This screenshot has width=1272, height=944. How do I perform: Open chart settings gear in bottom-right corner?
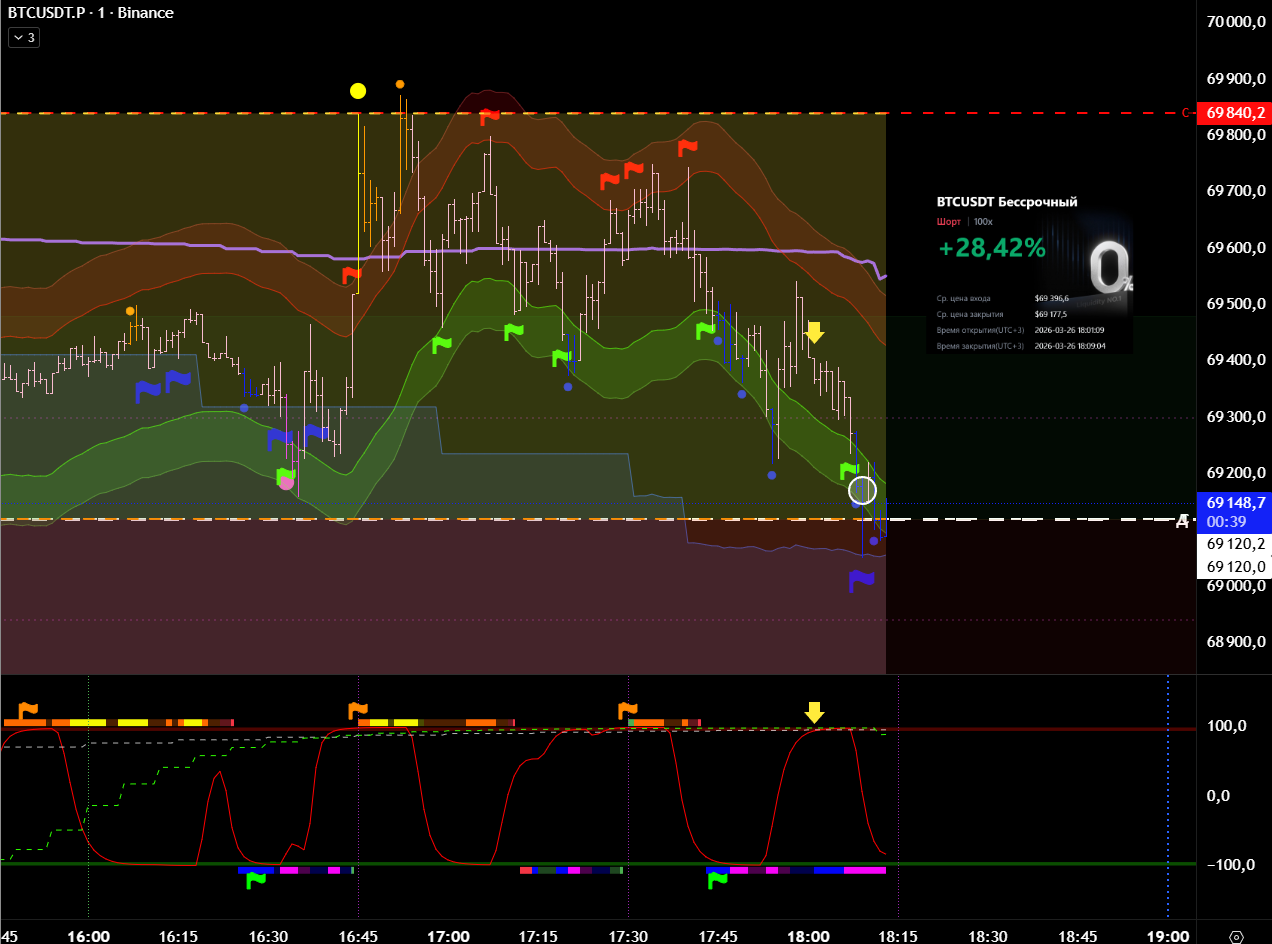(1236, 937)
